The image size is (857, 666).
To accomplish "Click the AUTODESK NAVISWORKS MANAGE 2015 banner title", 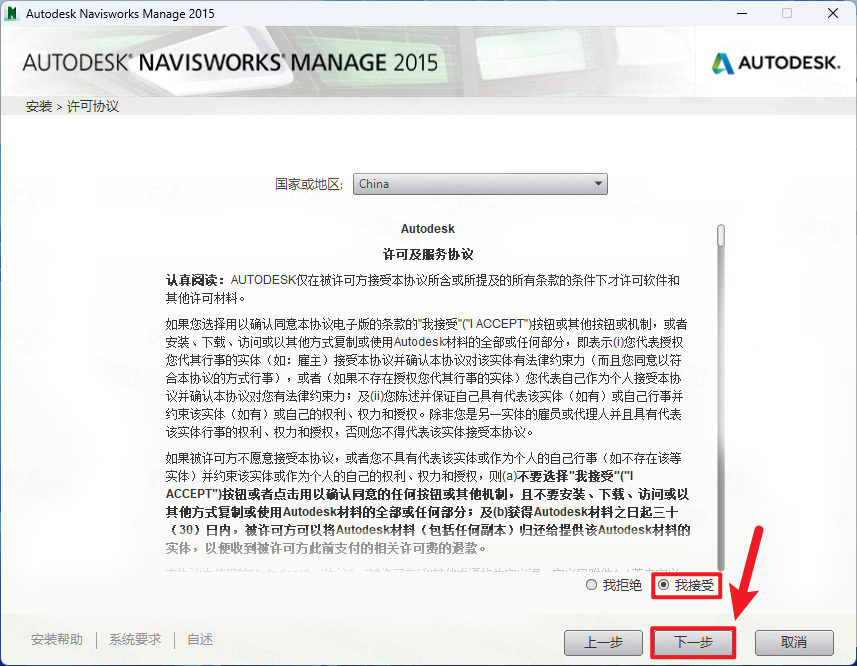I will [230, 63].
